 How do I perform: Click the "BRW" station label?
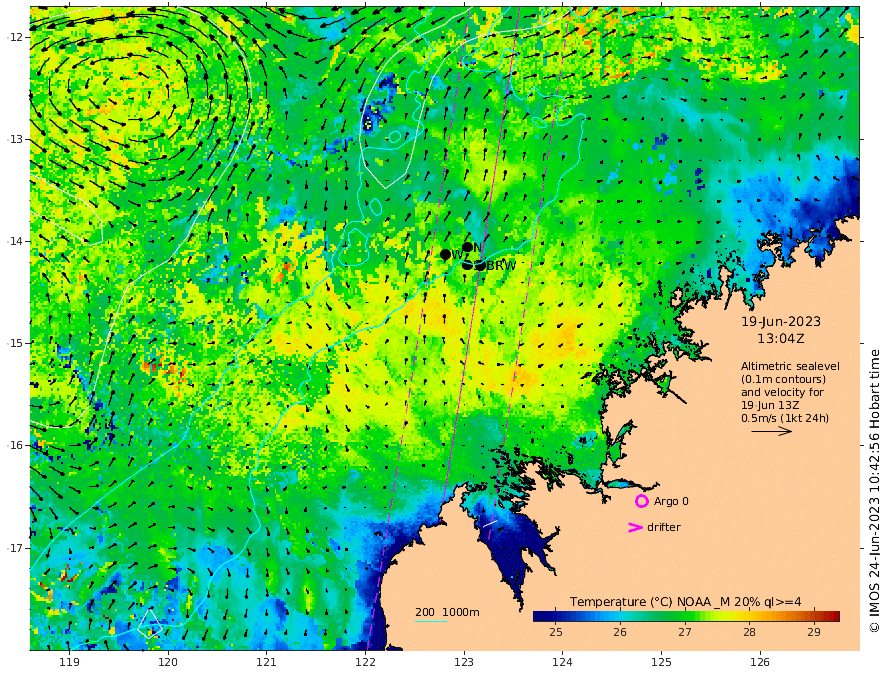pyautogui.click(x=501, y=266)
